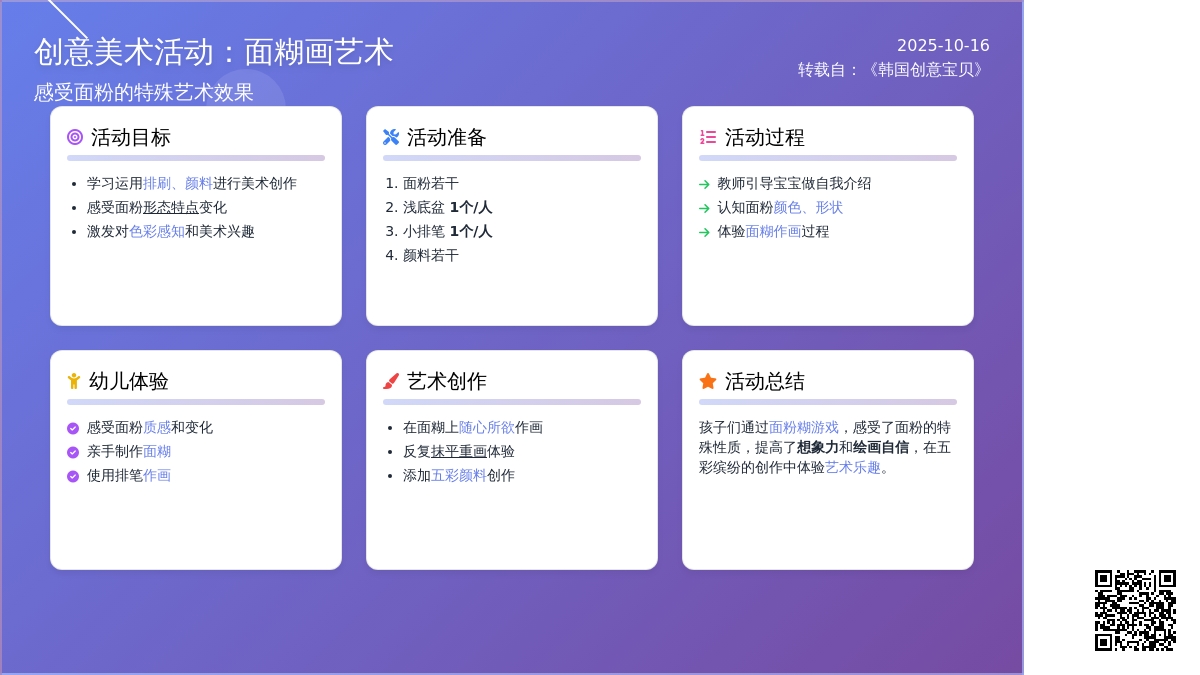Screen dimensions: 1200x675
Task: Click the tools icon beside 活动准备
Action: point(391,137)
